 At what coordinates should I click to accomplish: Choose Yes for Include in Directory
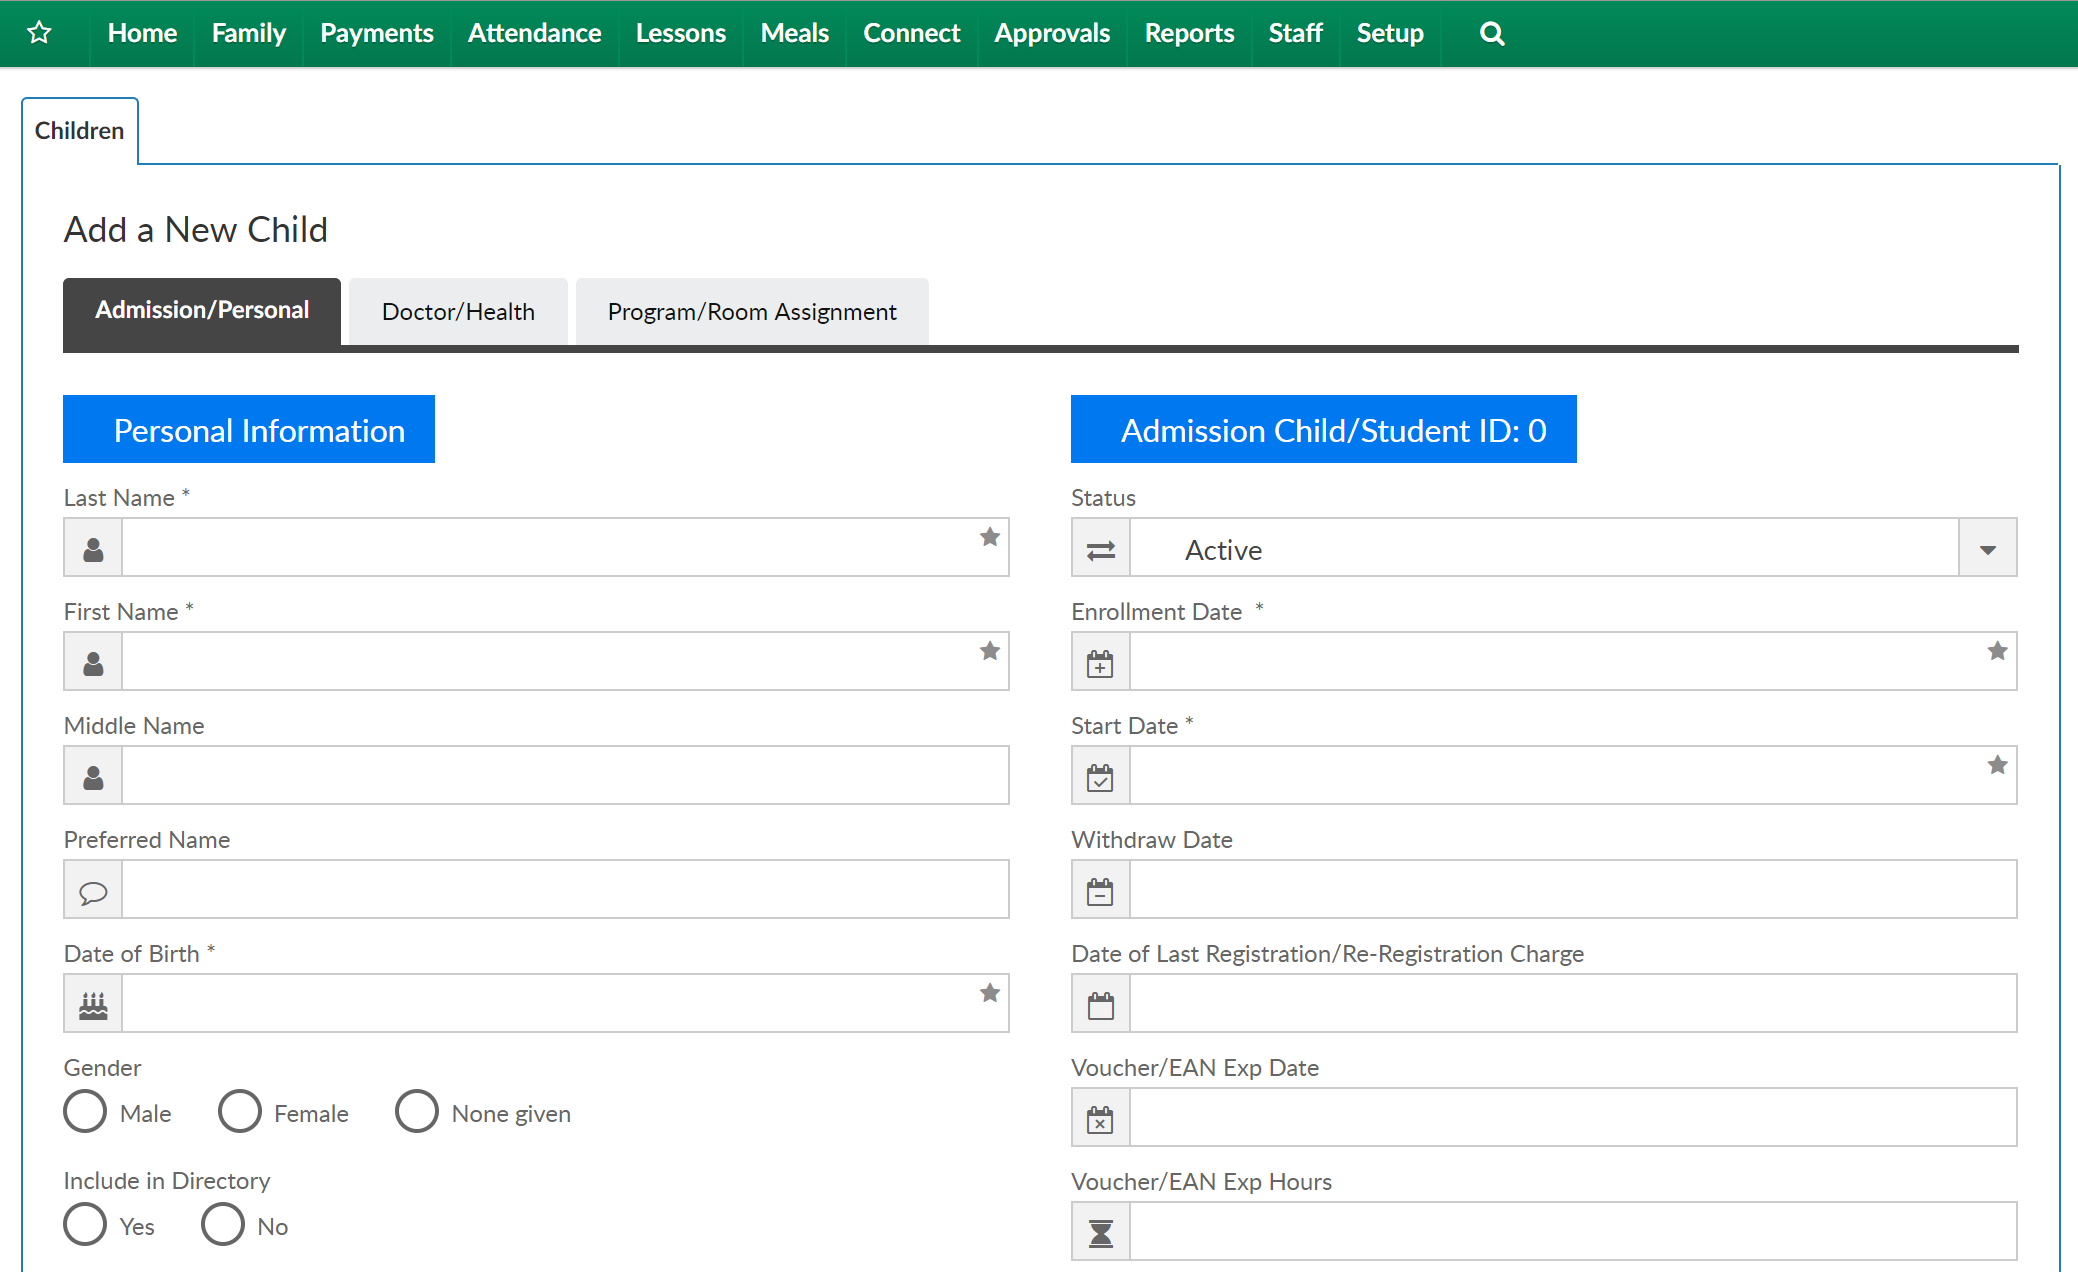coord(85,1225)
